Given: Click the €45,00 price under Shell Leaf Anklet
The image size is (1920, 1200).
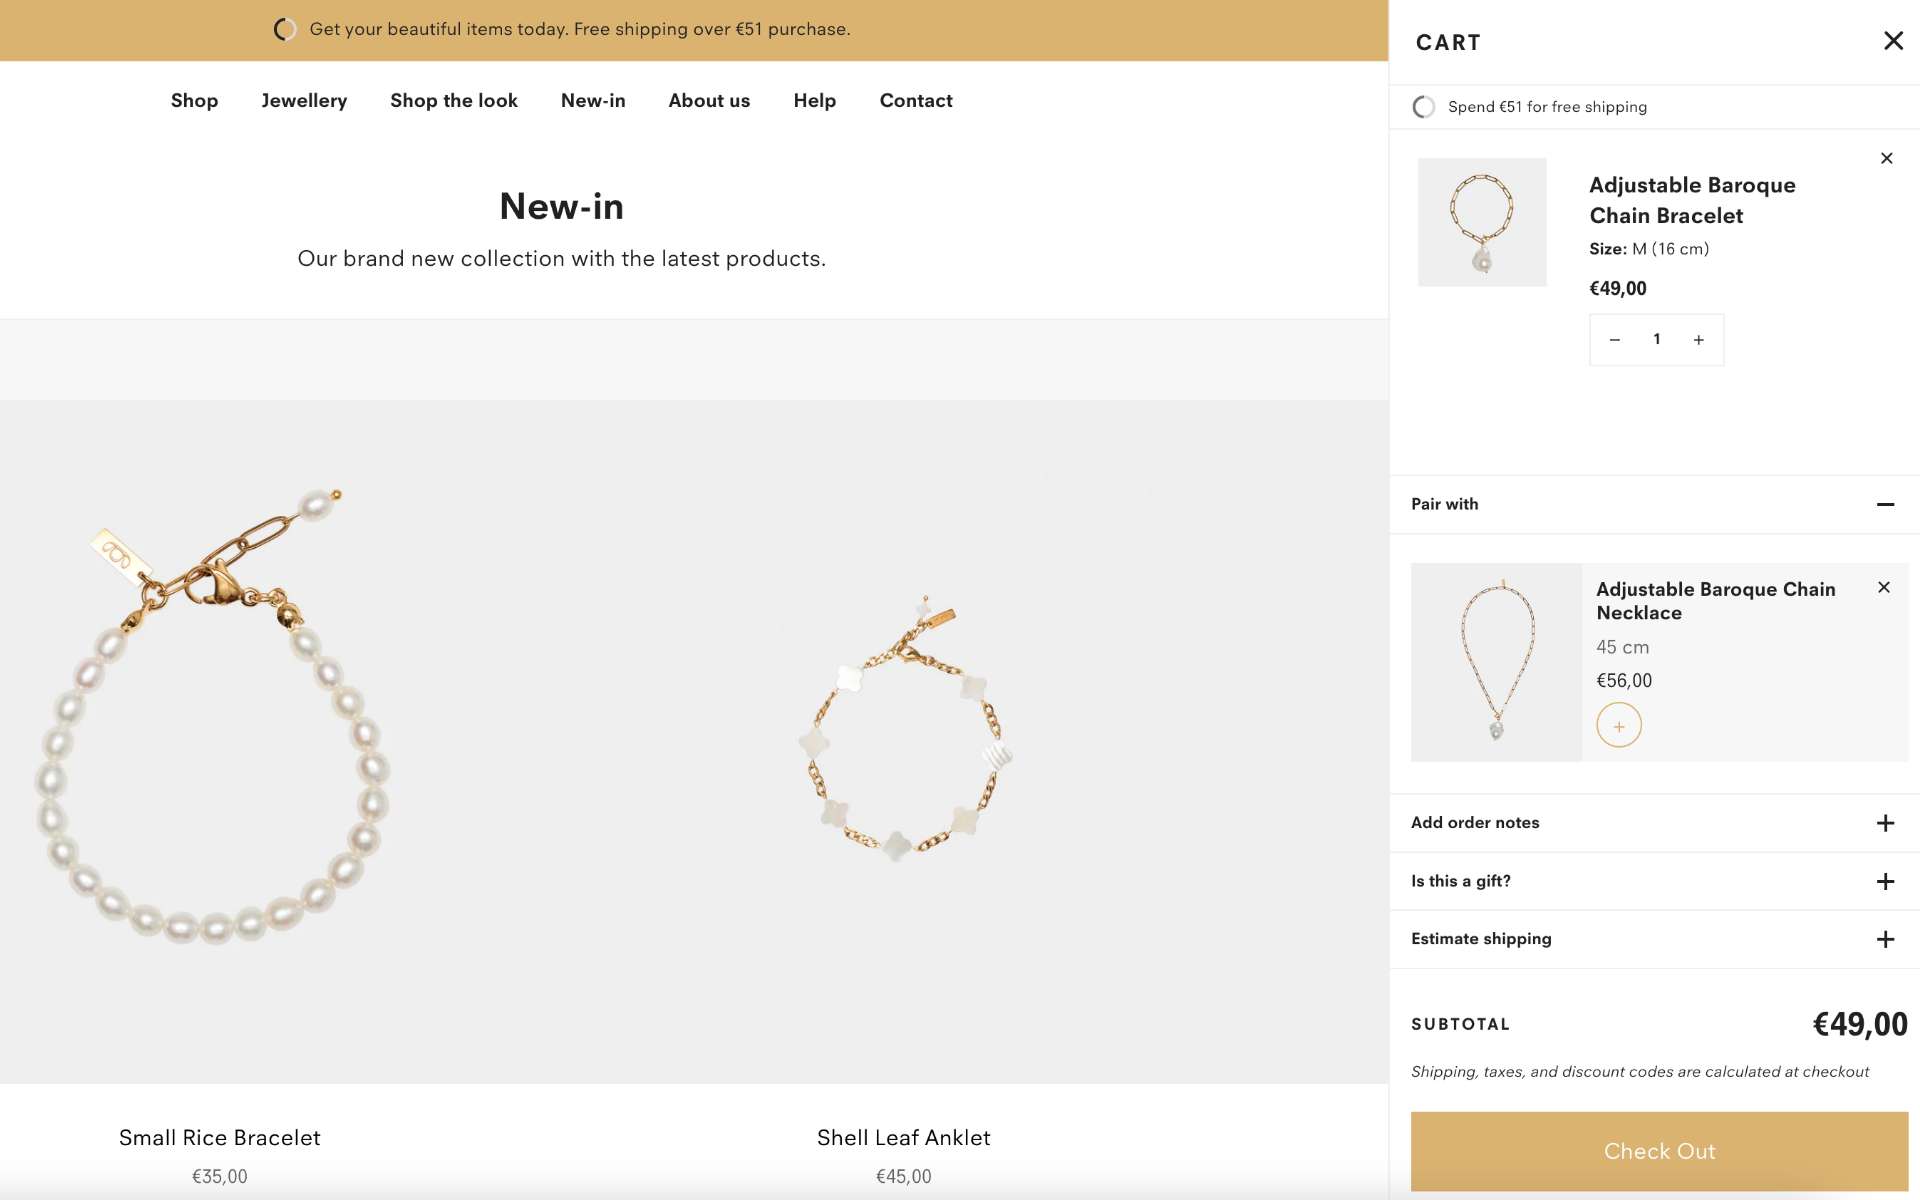Looking at the screenshot, I should click(903, 1177).
